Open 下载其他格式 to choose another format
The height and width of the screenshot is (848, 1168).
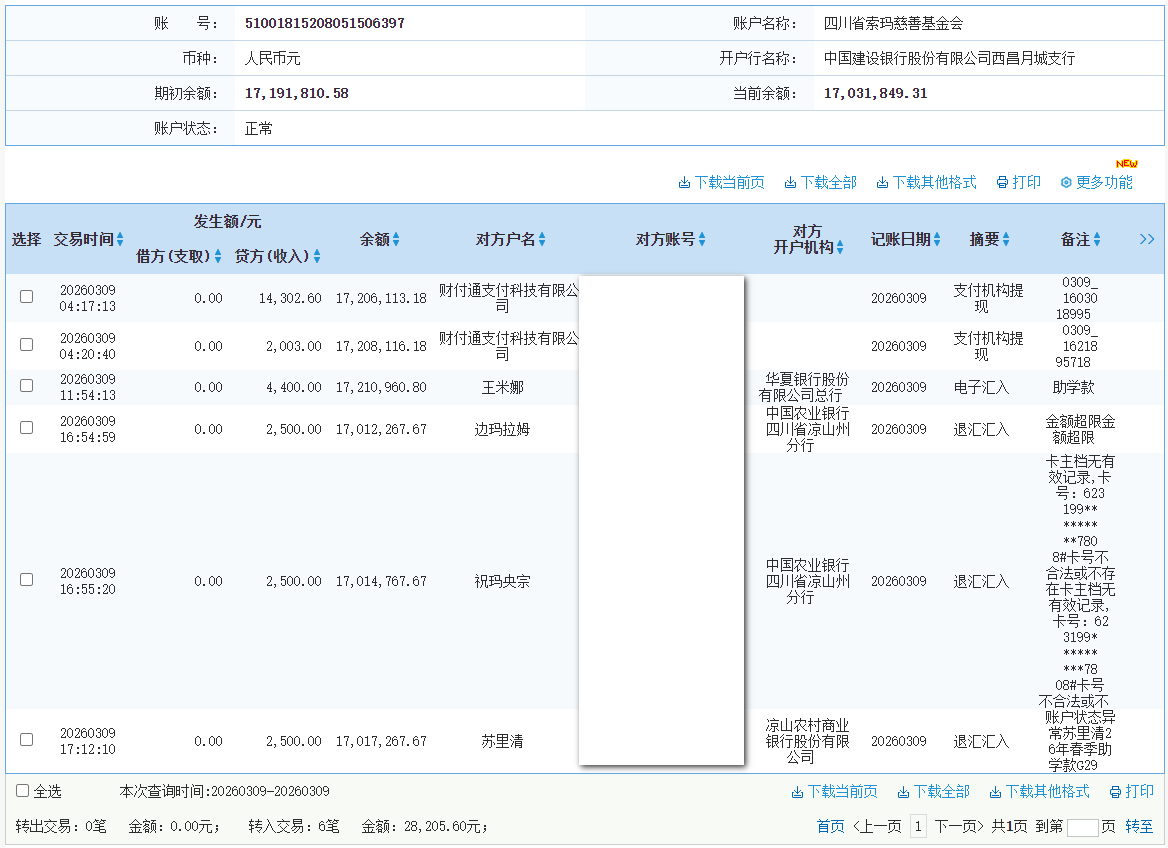881,182
